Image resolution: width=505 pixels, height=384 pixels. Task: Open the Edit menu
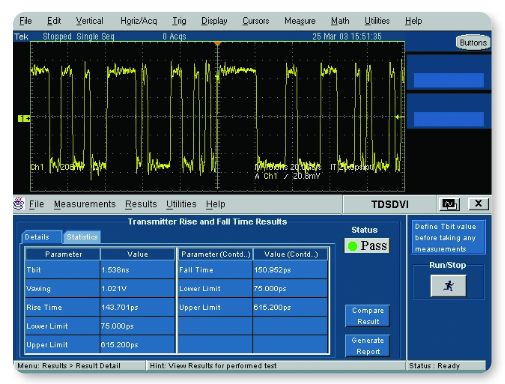point(54,21)
